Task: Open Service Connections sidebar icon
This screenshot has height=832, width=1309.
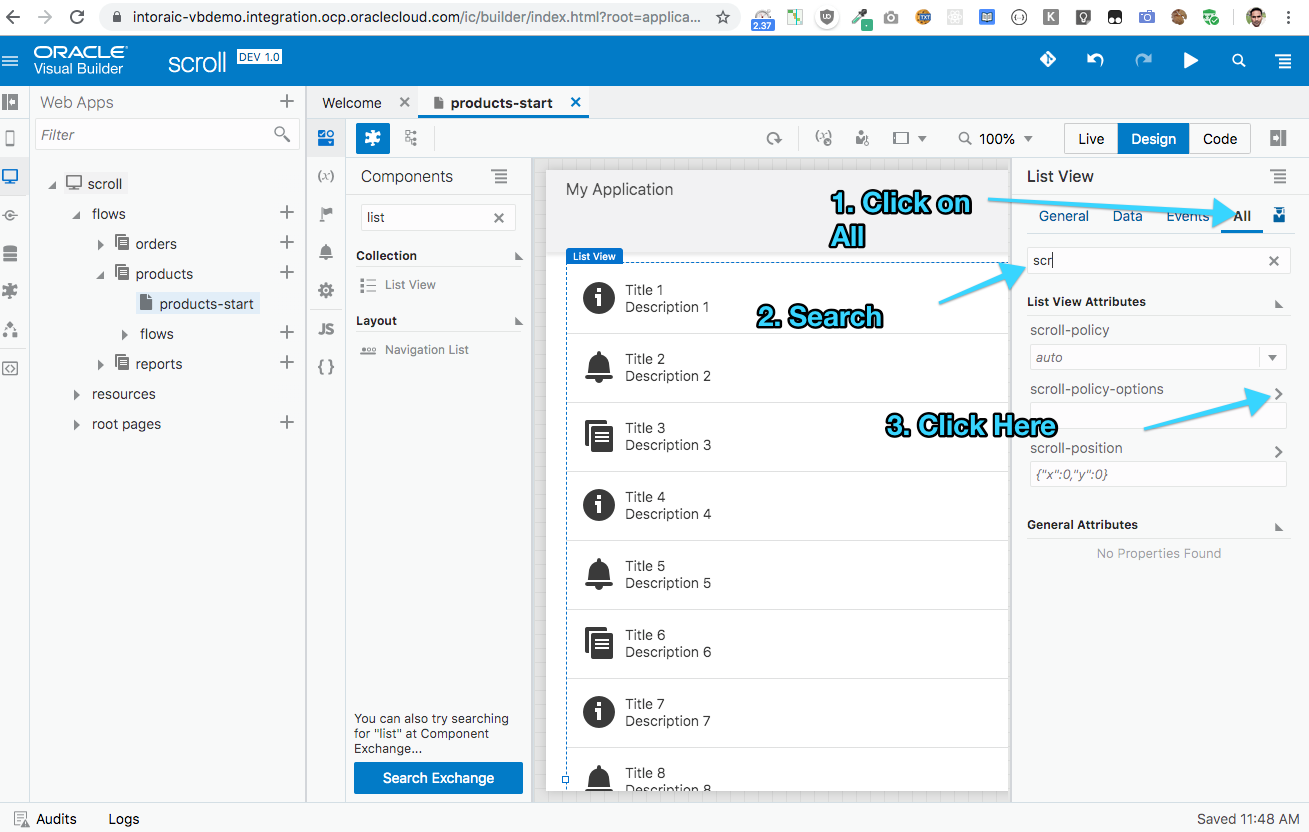Action: pyautogui.click(x=11, y=215)
